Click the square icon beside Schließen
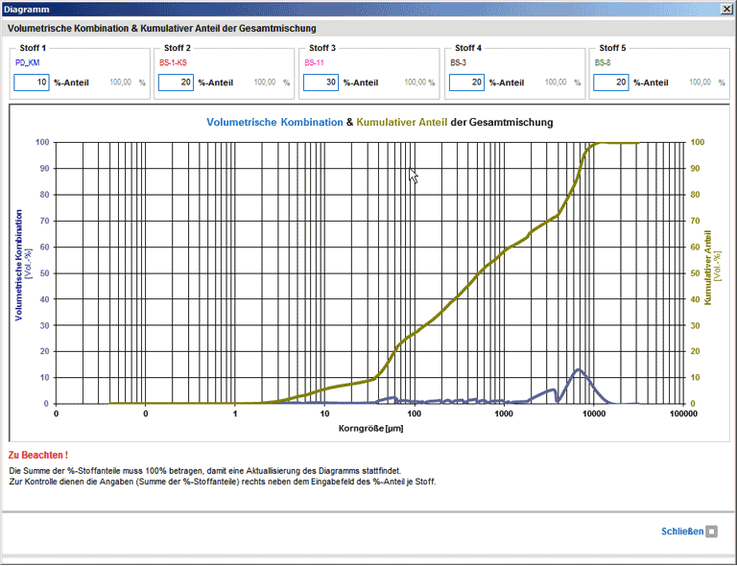The image size is (737, 566). pos(712,531)
